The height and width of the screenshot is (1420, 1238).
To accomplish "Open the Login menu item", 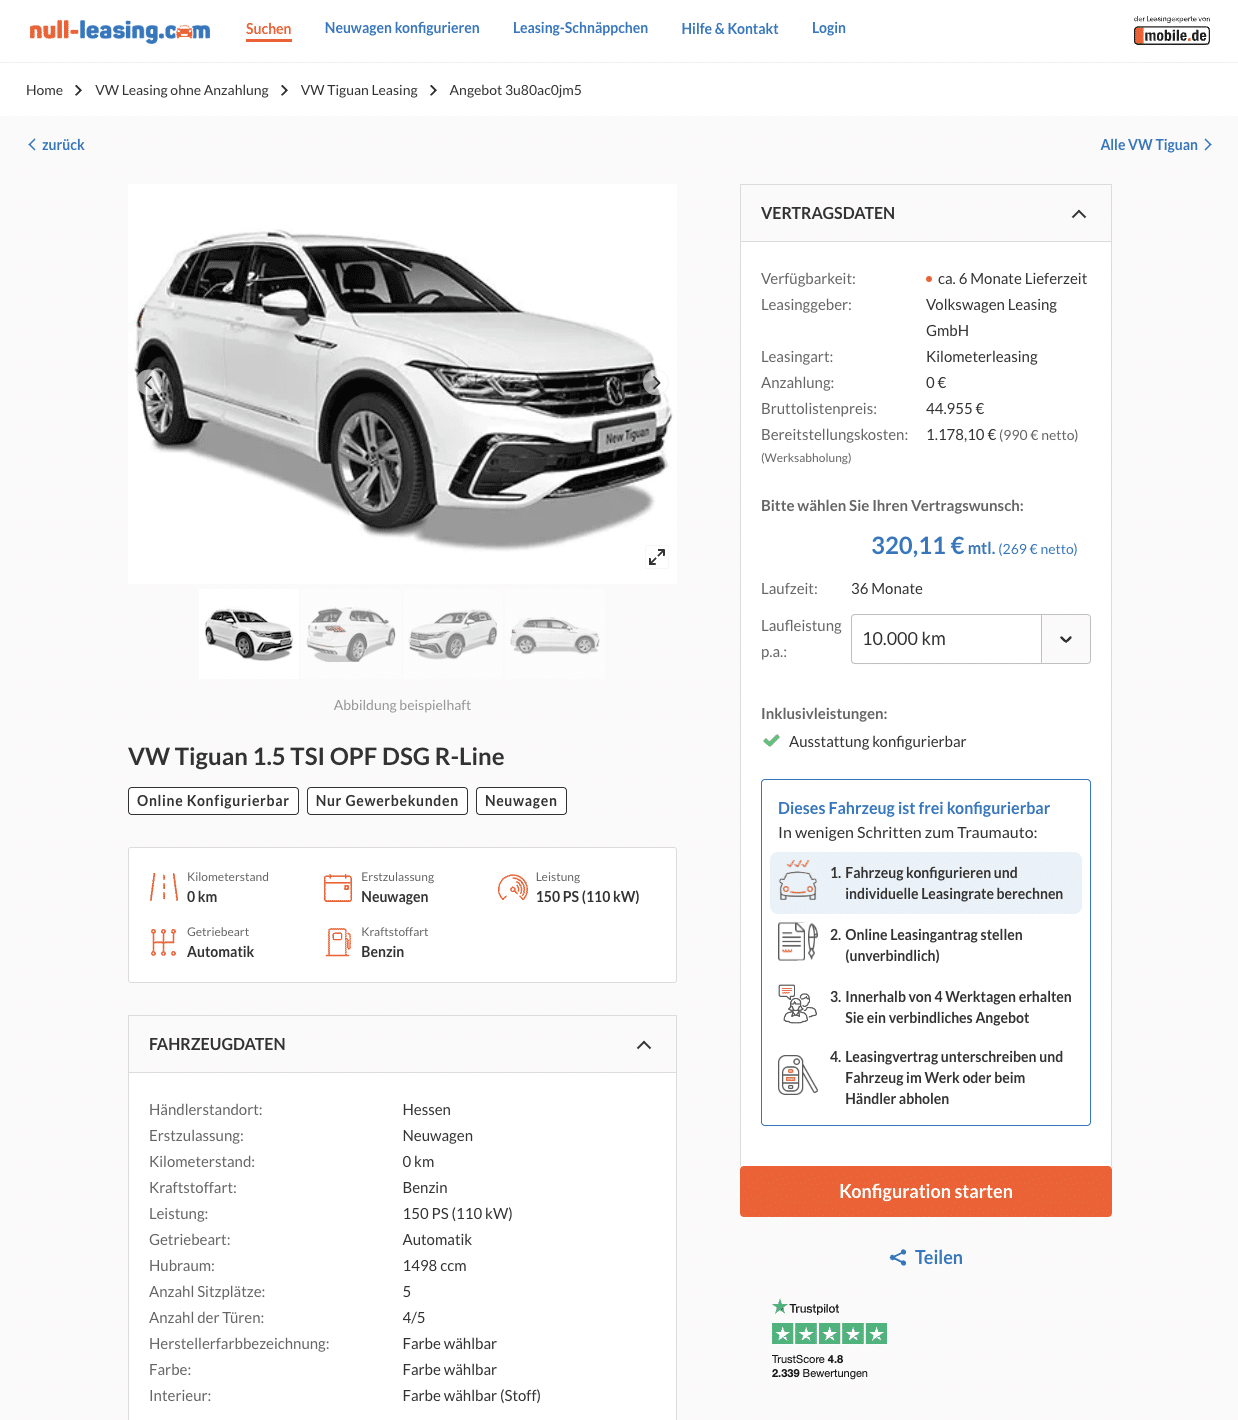I will 829,28.
